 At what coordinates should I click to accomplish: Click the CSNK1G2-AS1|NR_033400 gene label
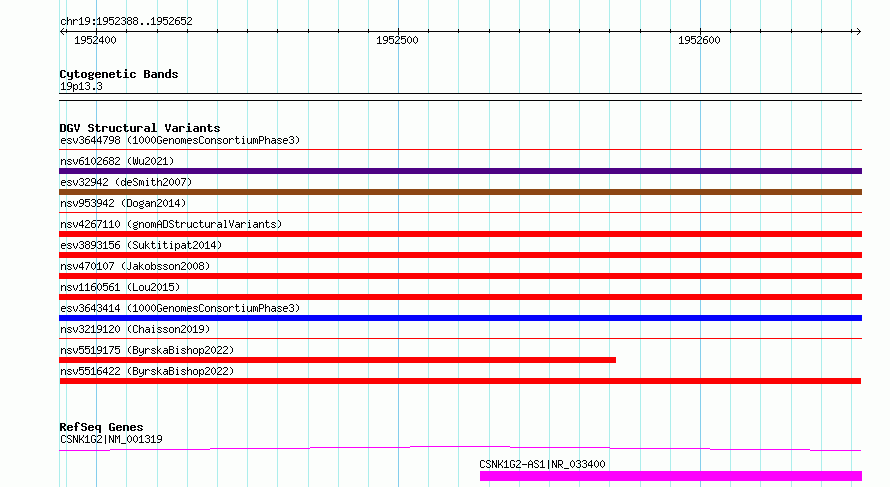point(542,464)
